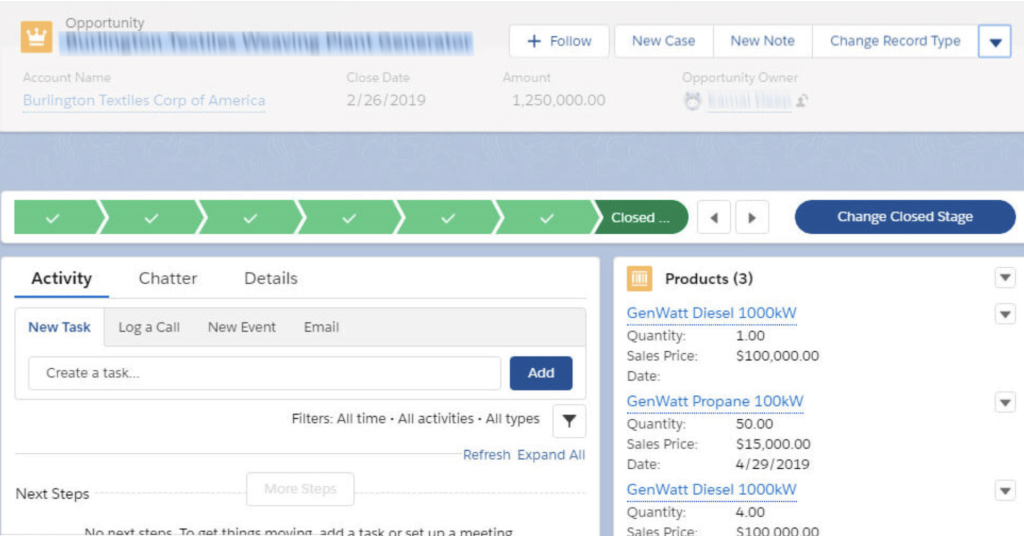
Task: Click the Change Closed Stage button
Action: tap(905, 217)
